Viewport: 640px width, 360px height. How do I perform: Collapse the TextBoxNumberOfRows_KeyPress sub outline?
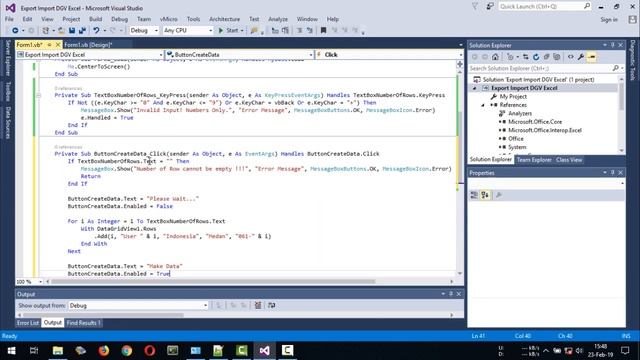38,95
